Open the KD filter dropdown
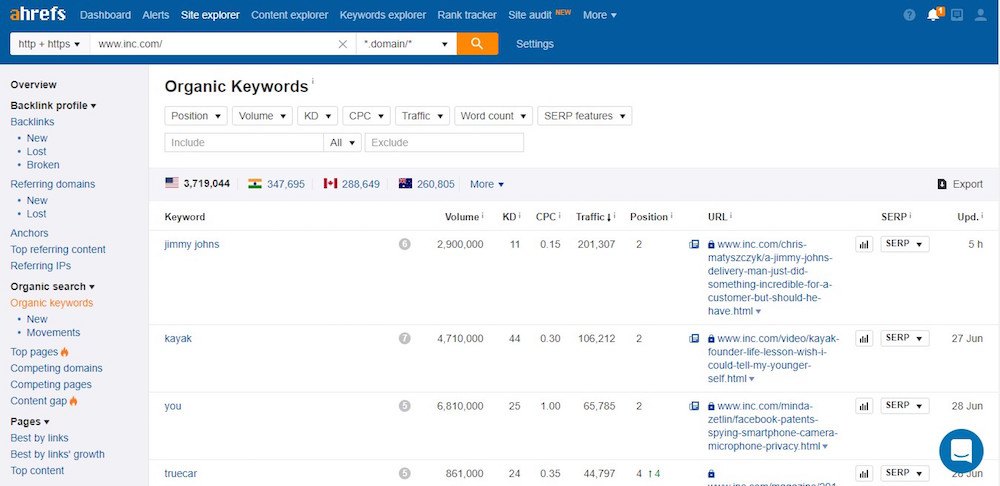Image resolution: width=1000 pixels, height=486 pixels. click(318, 116)
